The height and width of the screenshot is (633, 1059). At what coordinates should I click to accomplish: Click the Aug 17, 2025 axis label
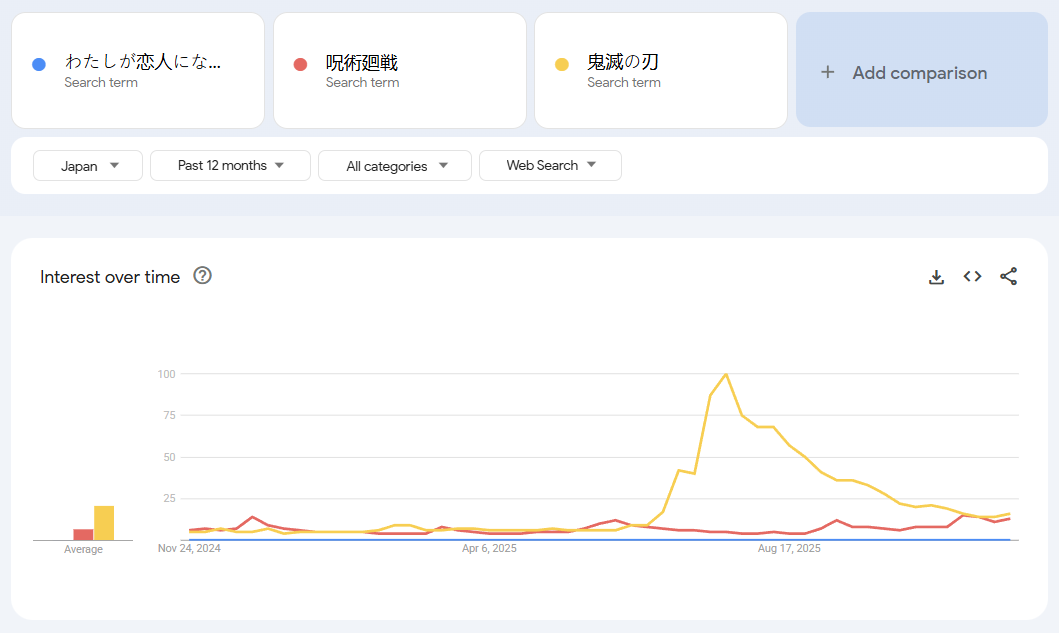[x=789, y=548]
